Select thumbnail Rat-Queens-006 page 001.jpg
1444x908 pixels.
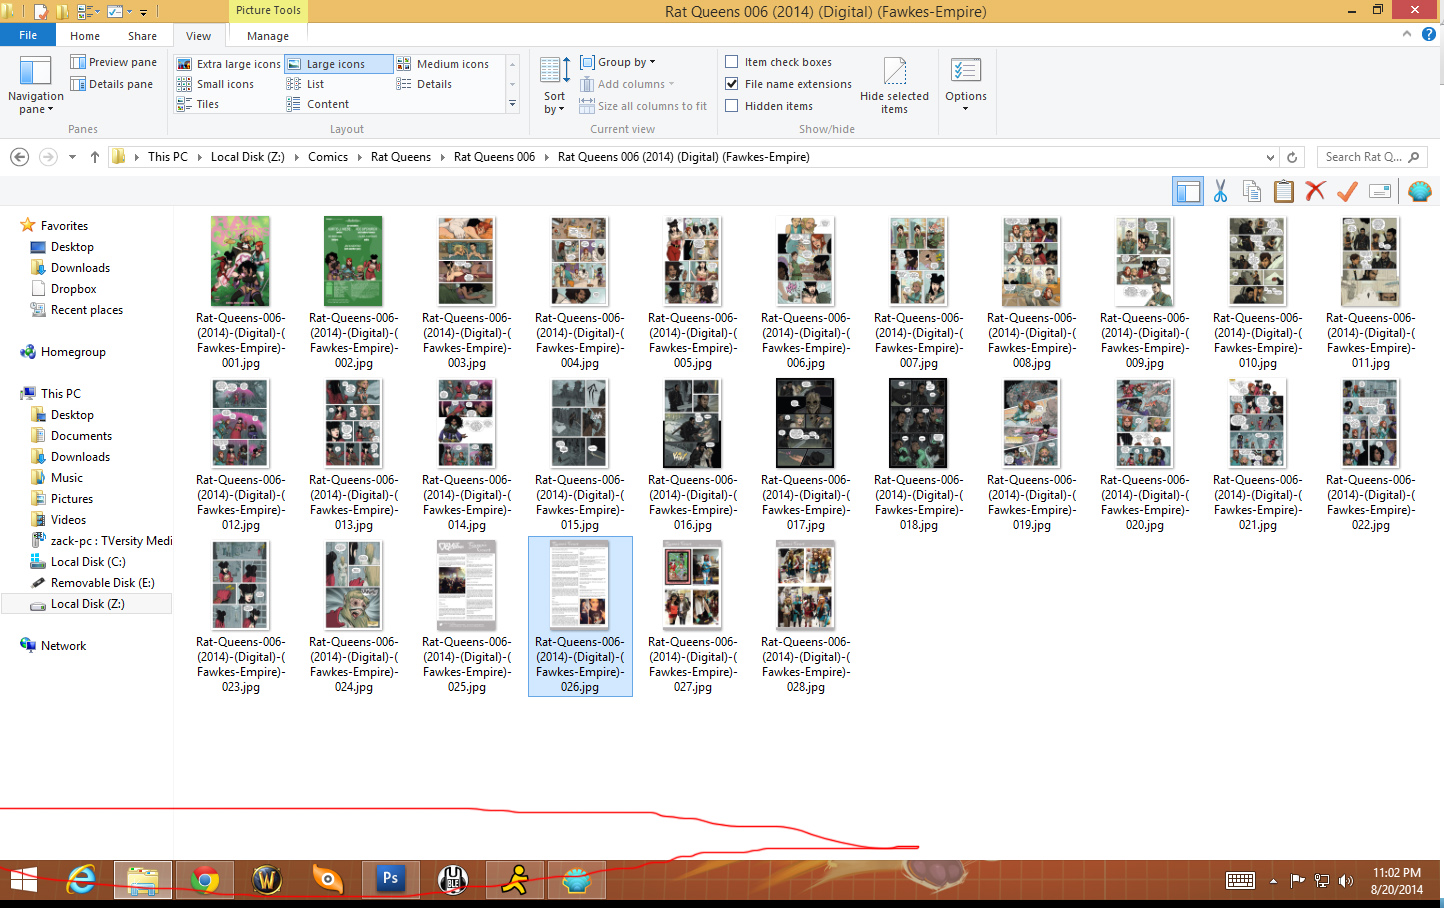(x=240, y=262)
